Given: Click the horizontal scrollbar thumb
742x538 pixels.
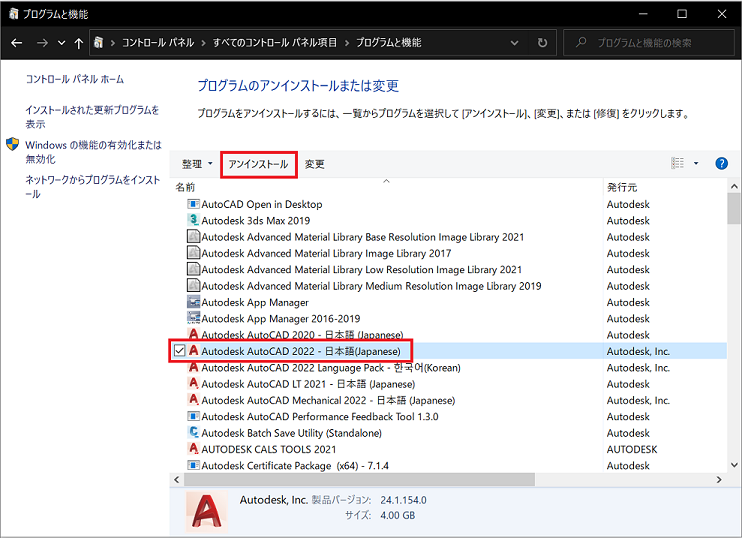Looking at the screenshot, I should point(359,480).
